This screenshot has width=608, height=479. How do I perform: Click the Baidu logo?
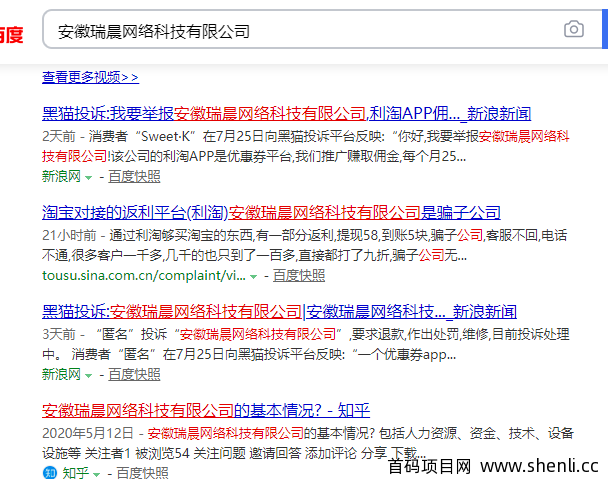coord(11,35)
